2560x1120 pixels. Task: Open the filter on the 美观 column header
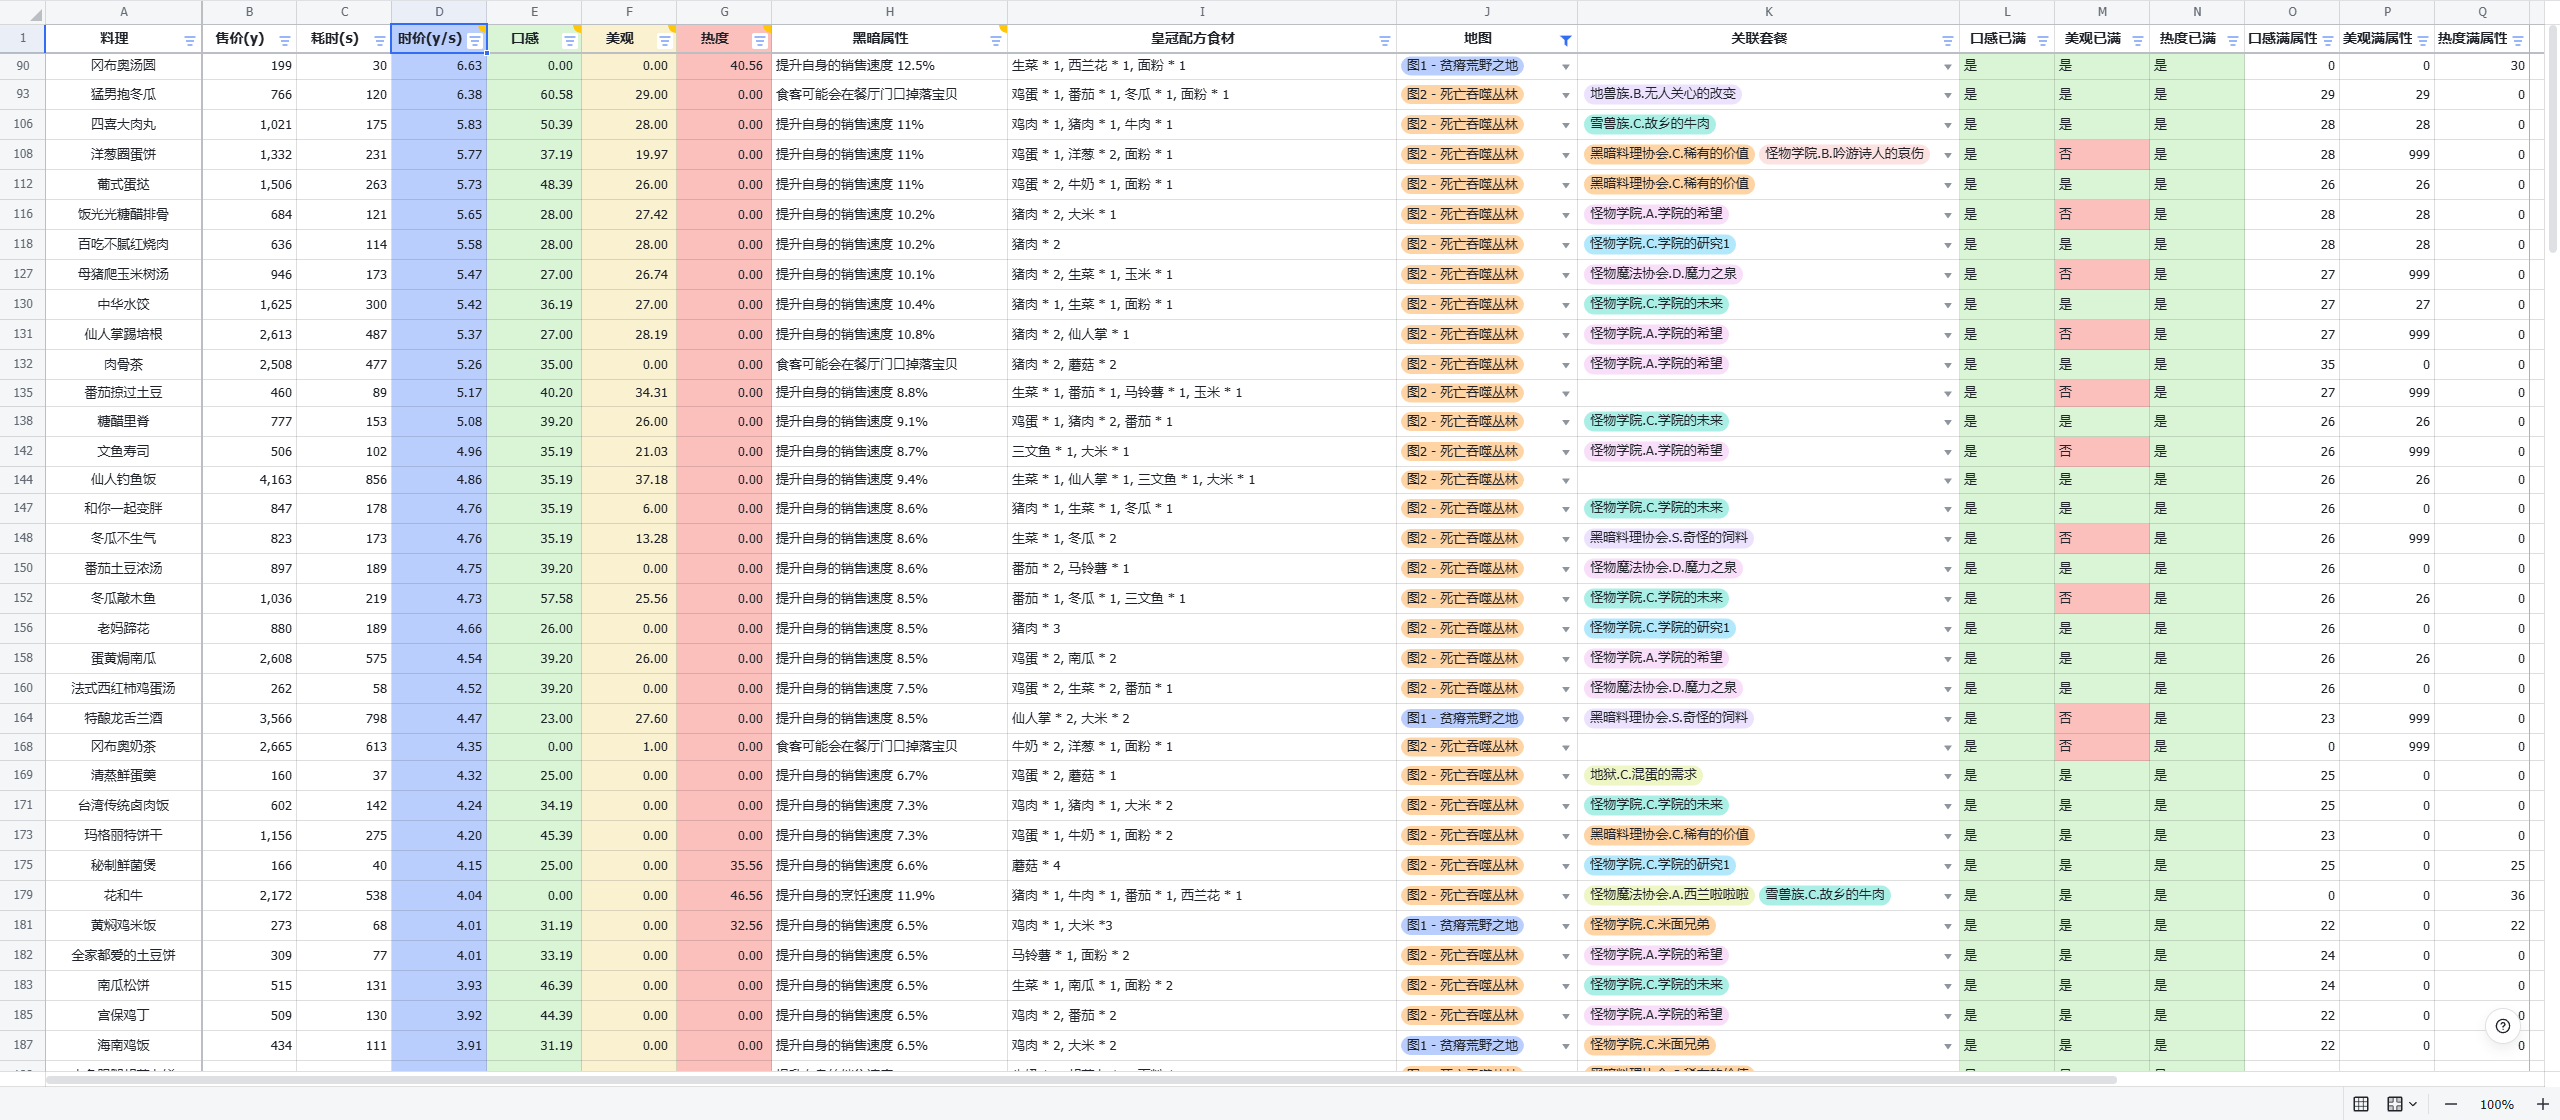tap(665, 41)
